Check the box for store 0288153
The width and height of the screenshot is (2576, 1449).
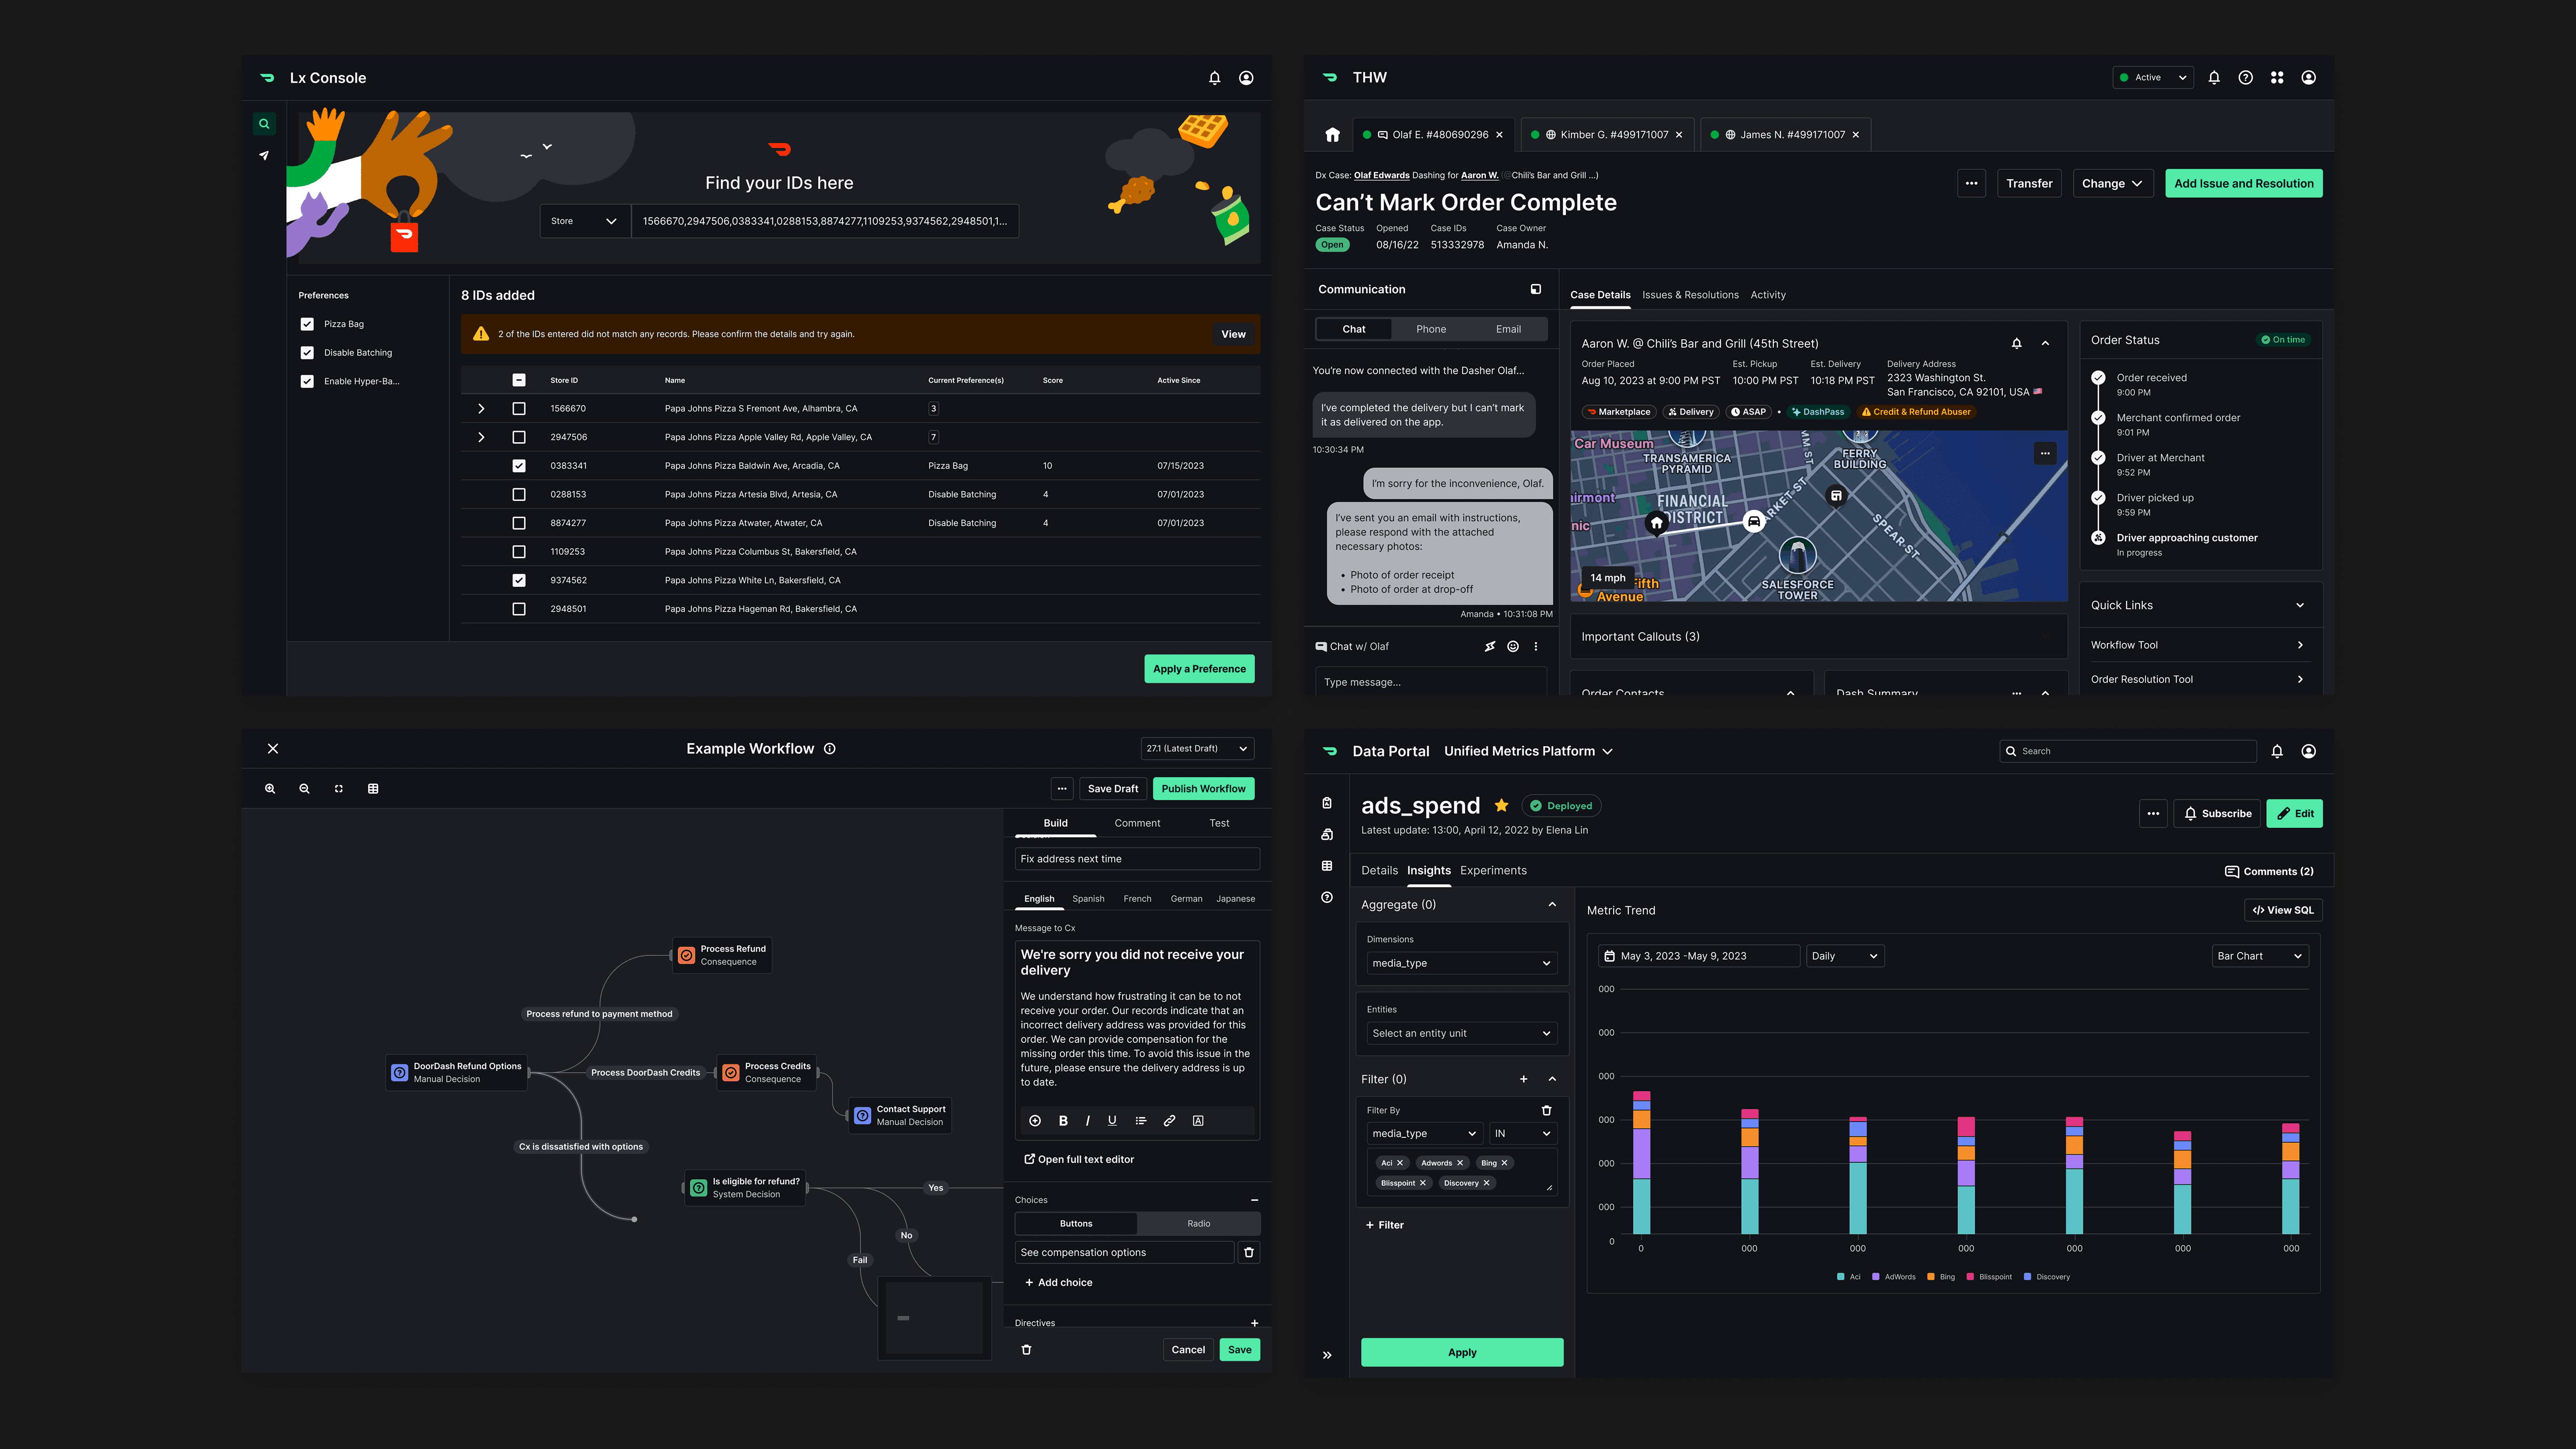(519, 494)
